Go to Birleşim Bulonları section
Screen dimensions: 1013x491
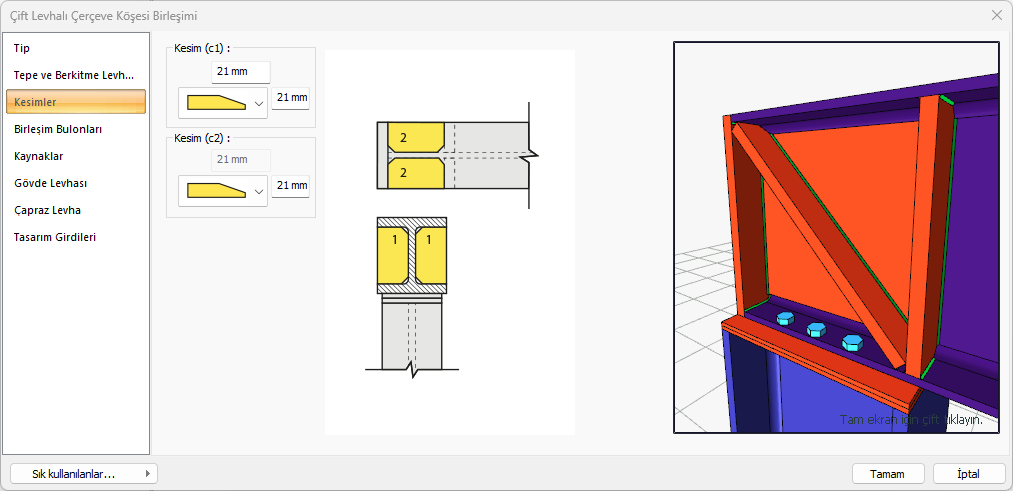(58, 129)
